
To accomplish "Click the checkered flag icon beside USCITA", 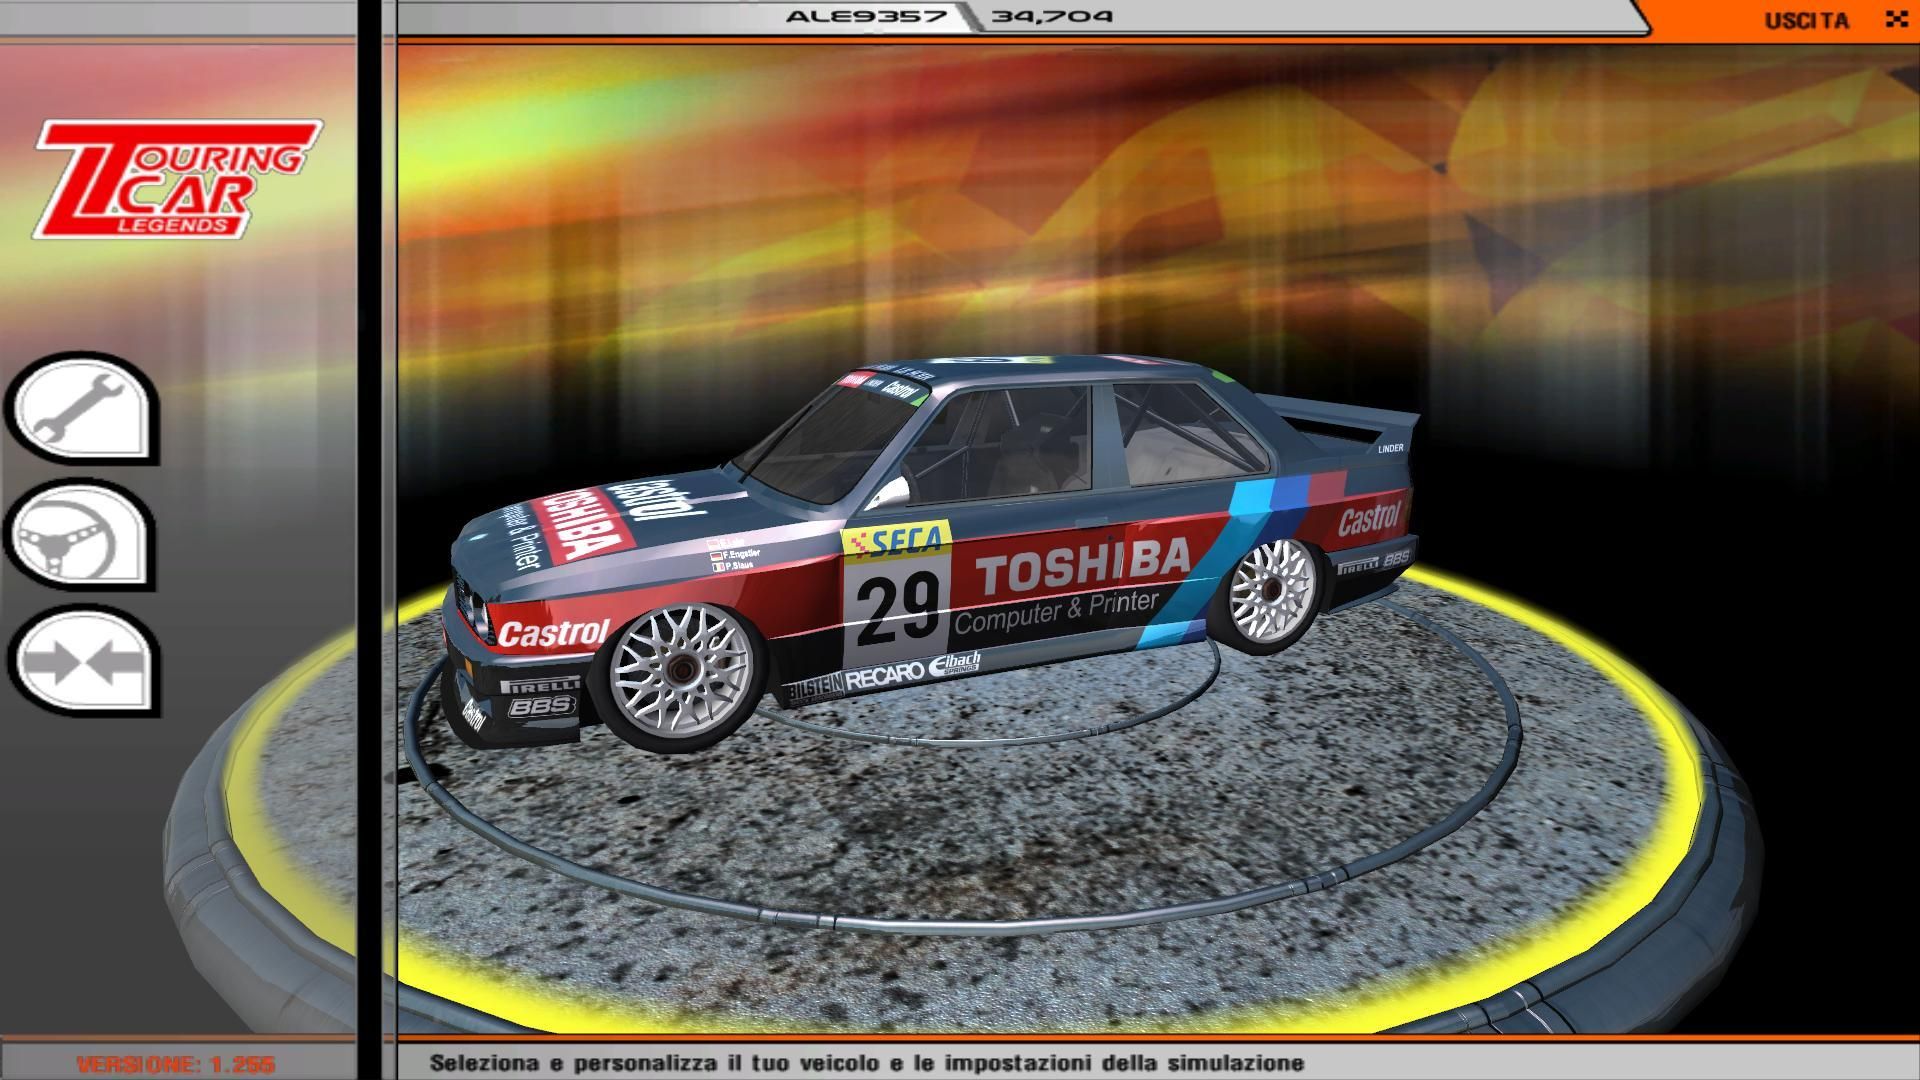I will (x=1895, y=19).
